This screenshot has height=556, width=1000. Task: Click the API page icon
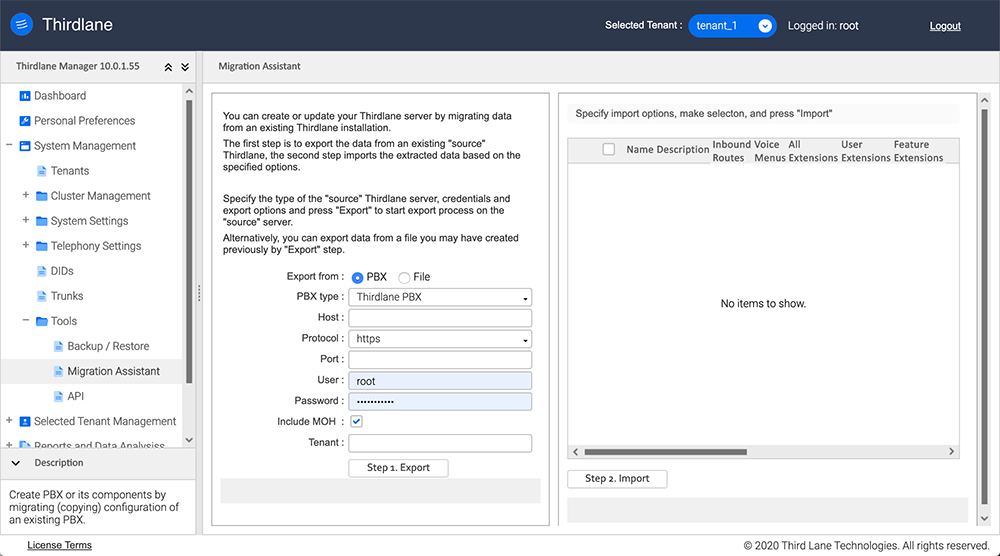(59, 396)
